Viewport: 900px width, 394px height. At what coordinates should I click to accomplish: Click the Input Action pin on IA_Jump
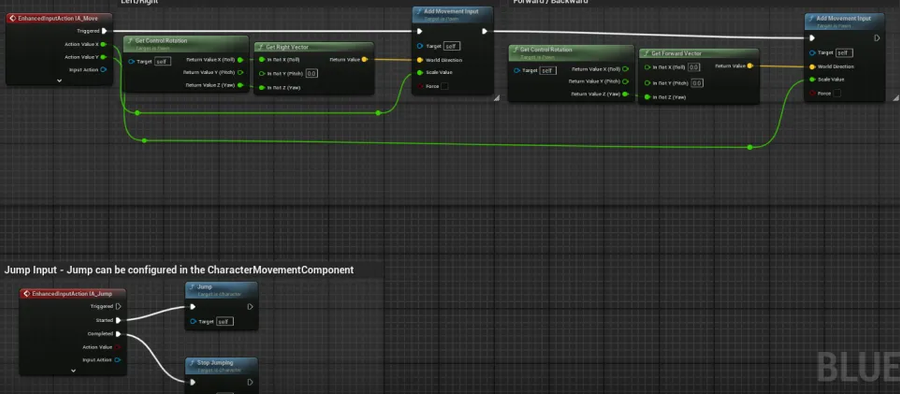(x=118, y=360)
